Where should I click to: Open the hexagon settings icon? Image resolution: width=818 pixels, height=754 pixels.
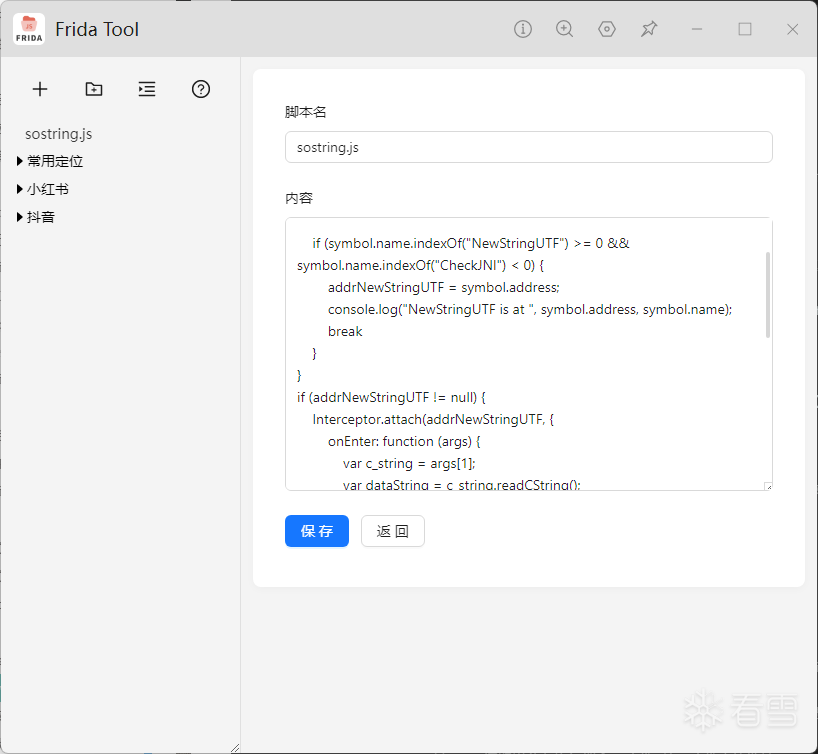point(607,29)
